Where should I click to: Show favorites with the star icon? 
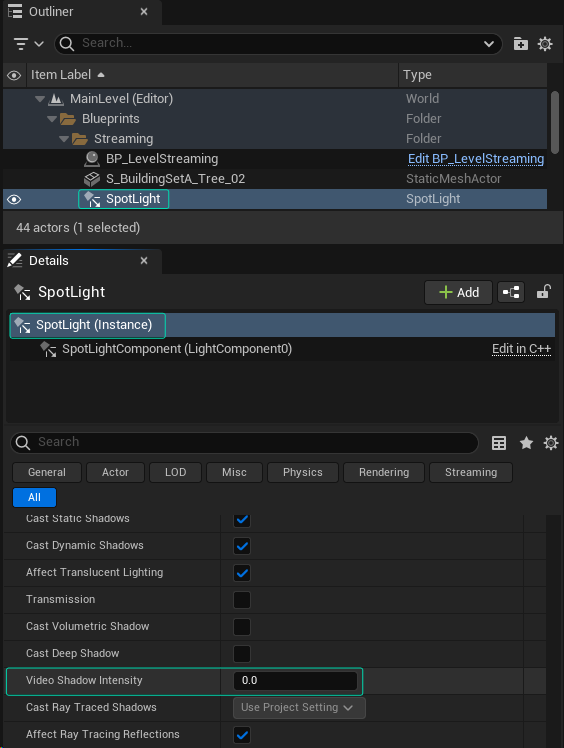tap(526, 443)
